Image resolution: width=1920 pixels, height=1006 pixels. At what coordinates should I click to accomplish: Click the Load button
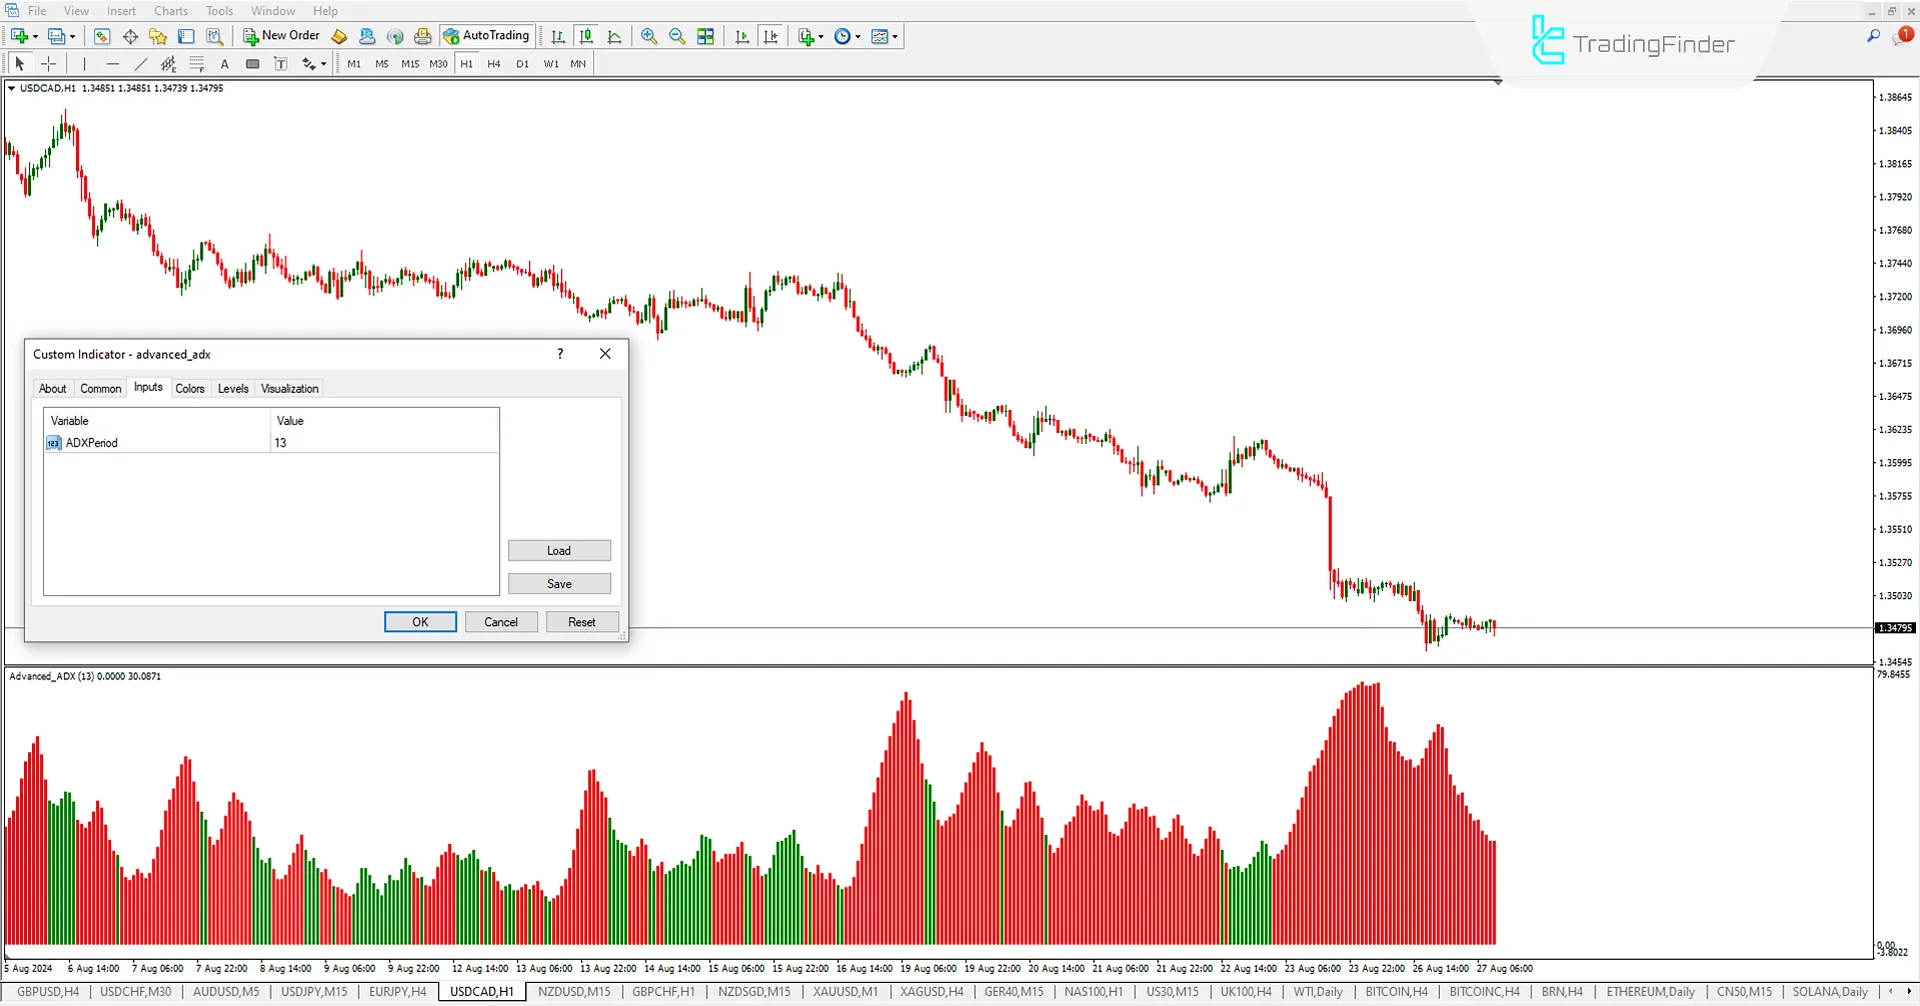[x=559, y=551]
